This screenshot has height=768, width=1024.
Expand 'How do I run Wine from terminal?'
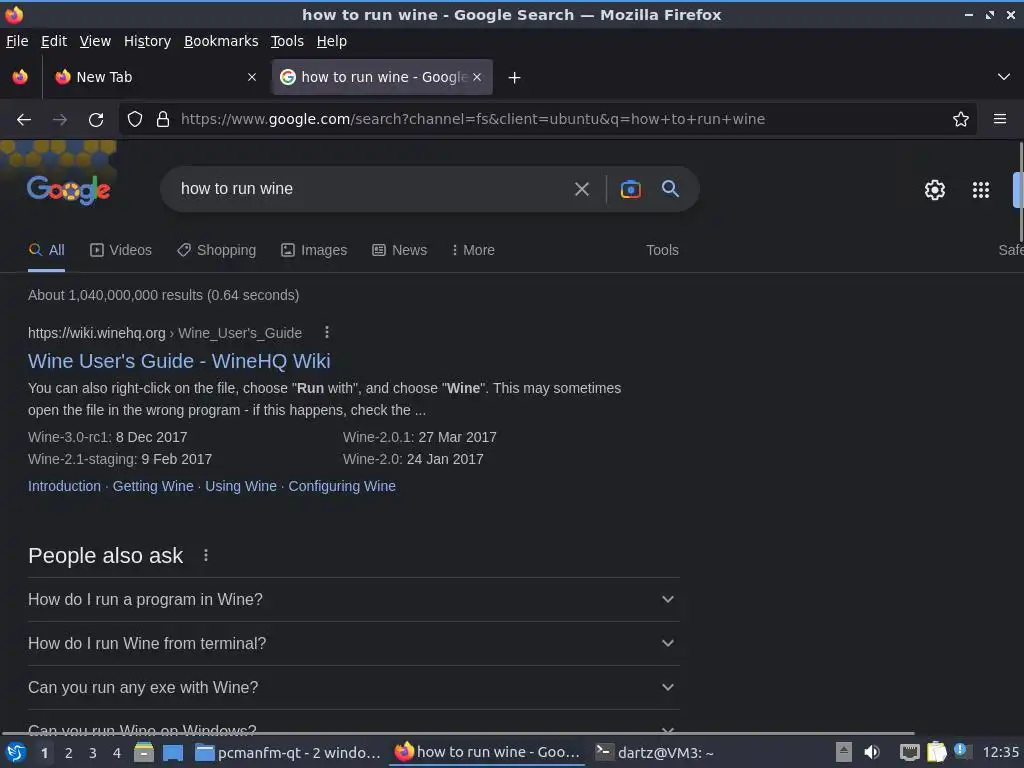[354, 643]
